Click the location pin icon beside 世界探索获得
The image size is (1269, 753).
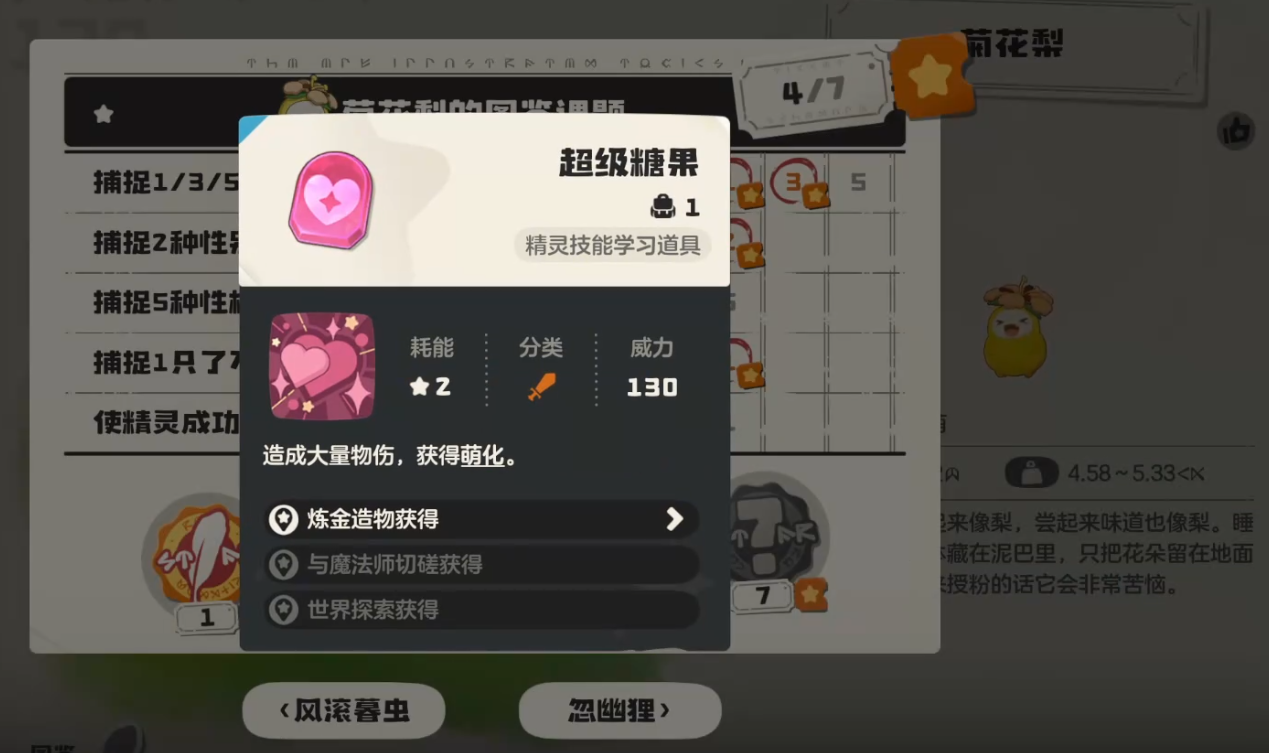click(x=284, y=609)
